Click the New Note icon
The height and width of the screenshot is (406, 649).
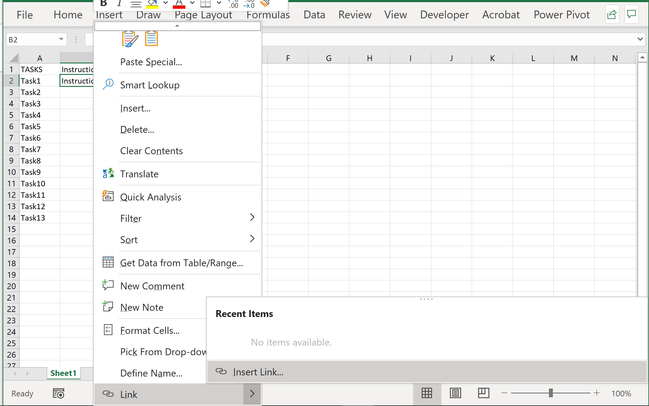tap(108, 307)
